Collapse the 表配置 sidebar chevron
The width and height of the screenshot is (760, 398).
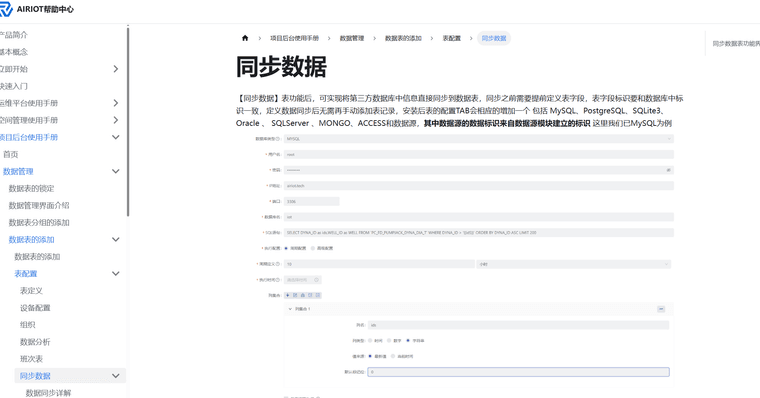115,273
